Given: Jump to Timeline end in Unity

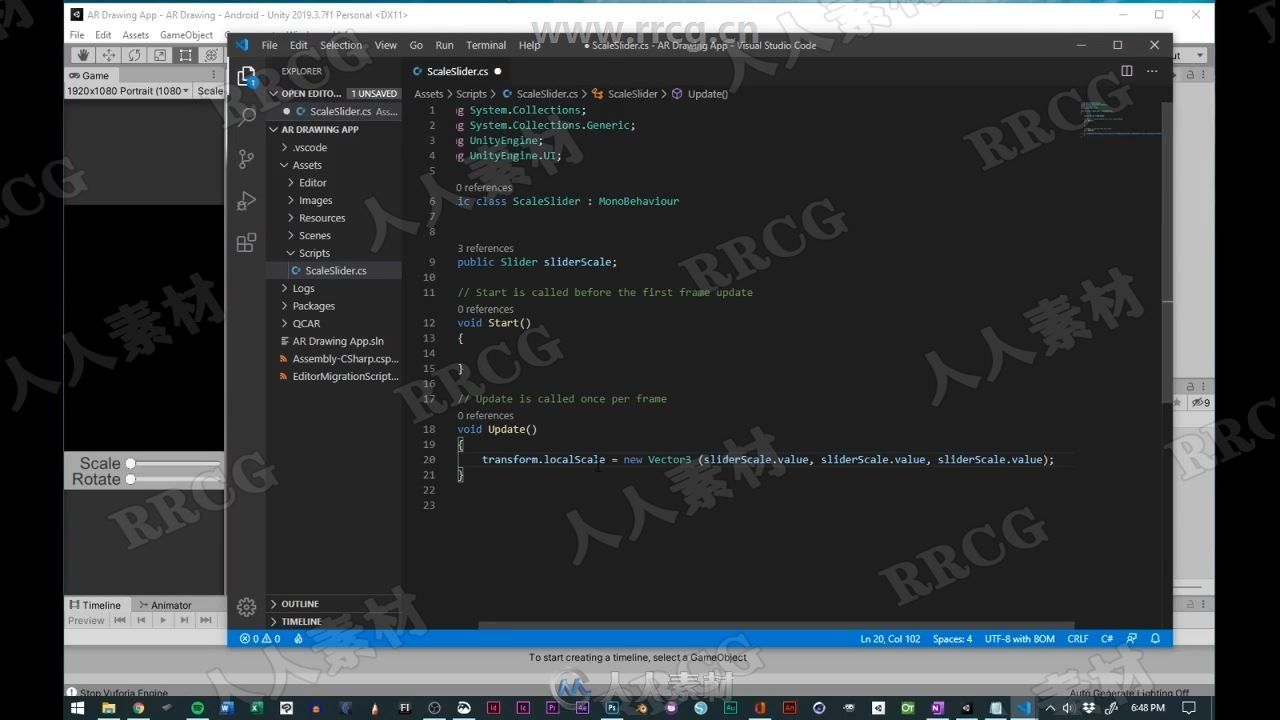Looking at the screenshot, I should click(x=206, y=620).
